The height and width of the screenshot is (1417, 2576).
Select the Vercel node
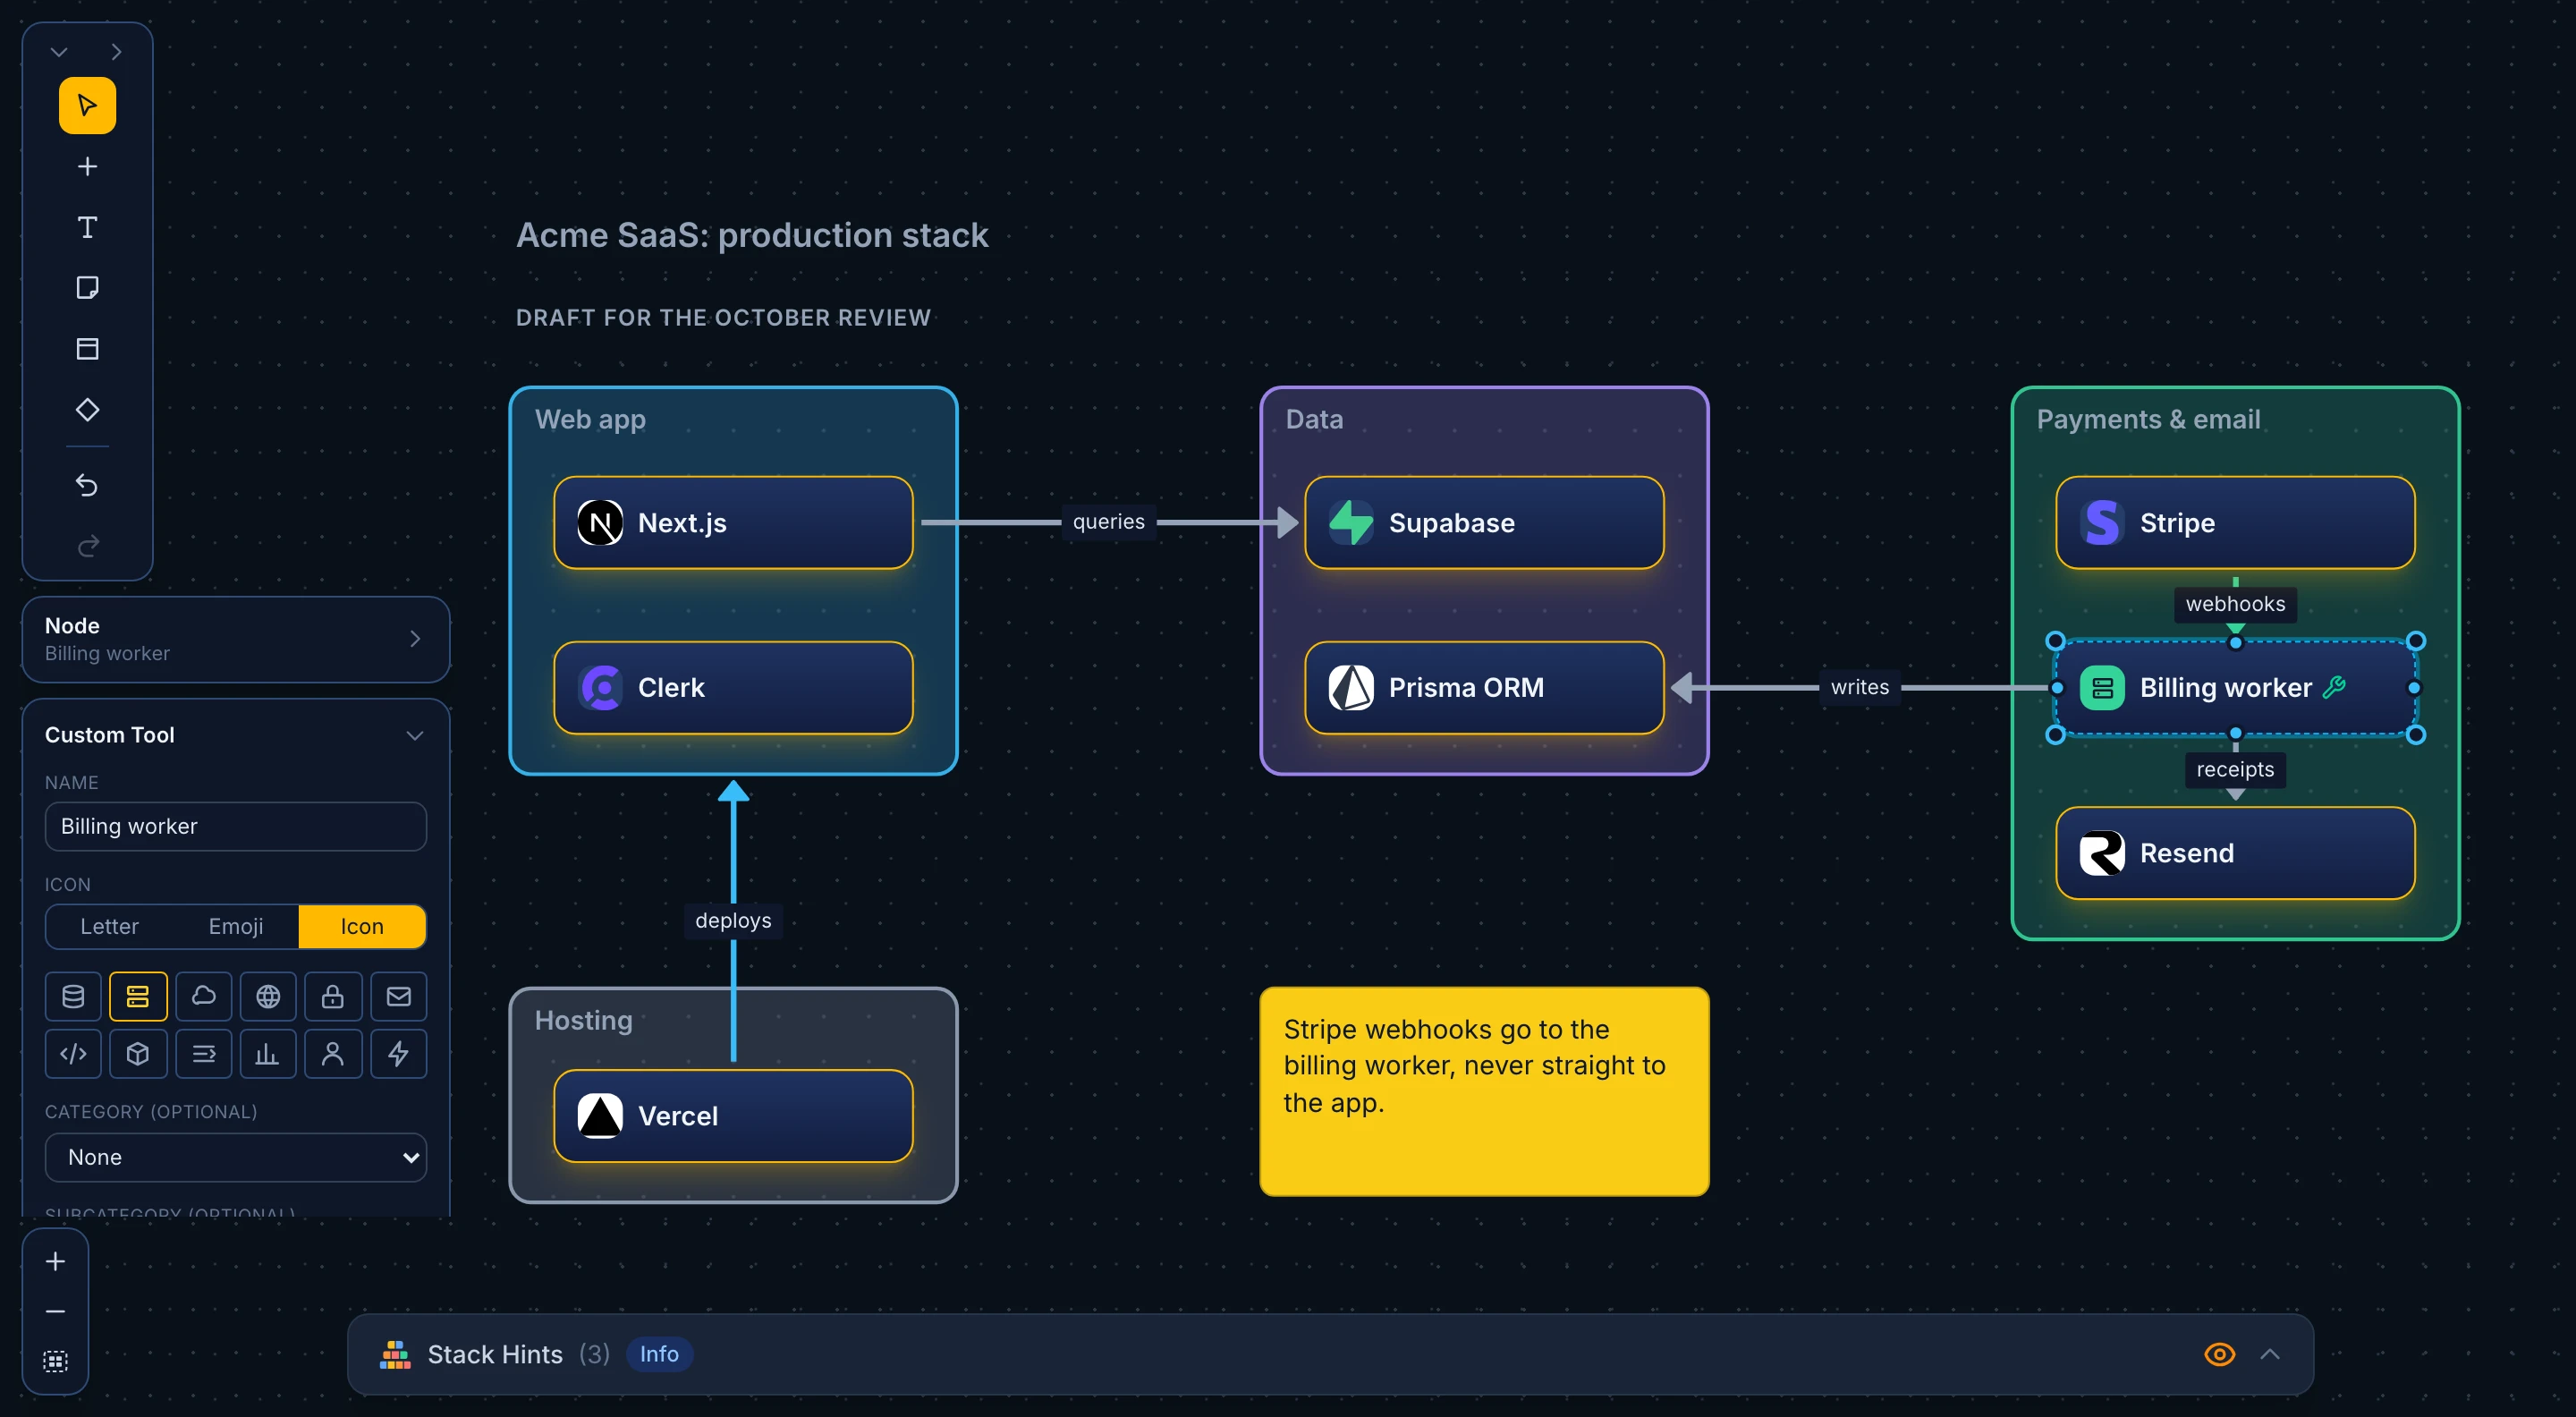click(733, 1116)
